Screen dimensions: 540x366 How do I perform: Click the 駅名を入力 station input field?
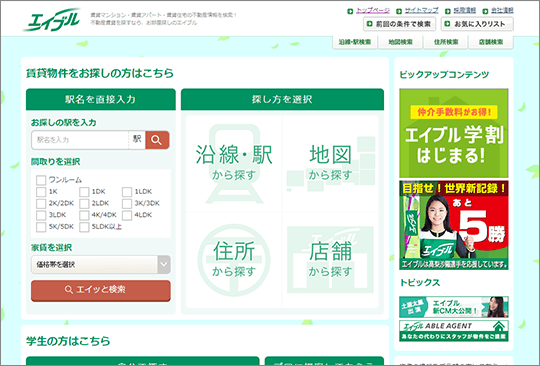[80, 140]
